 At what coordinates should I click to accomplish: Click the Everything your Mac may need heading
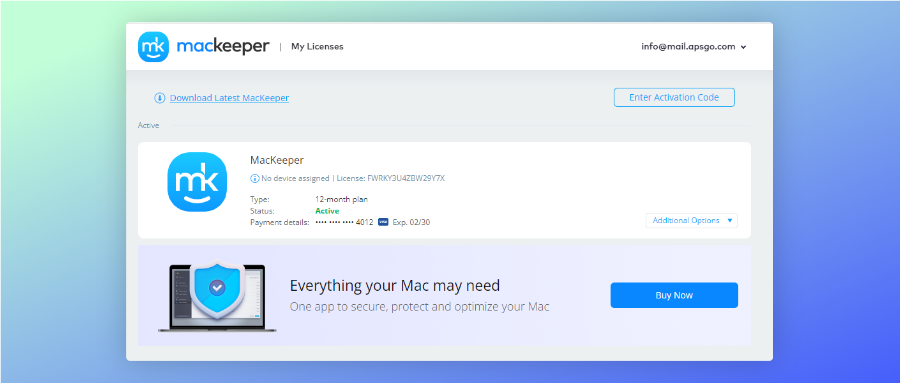click(x=394, y=285)
